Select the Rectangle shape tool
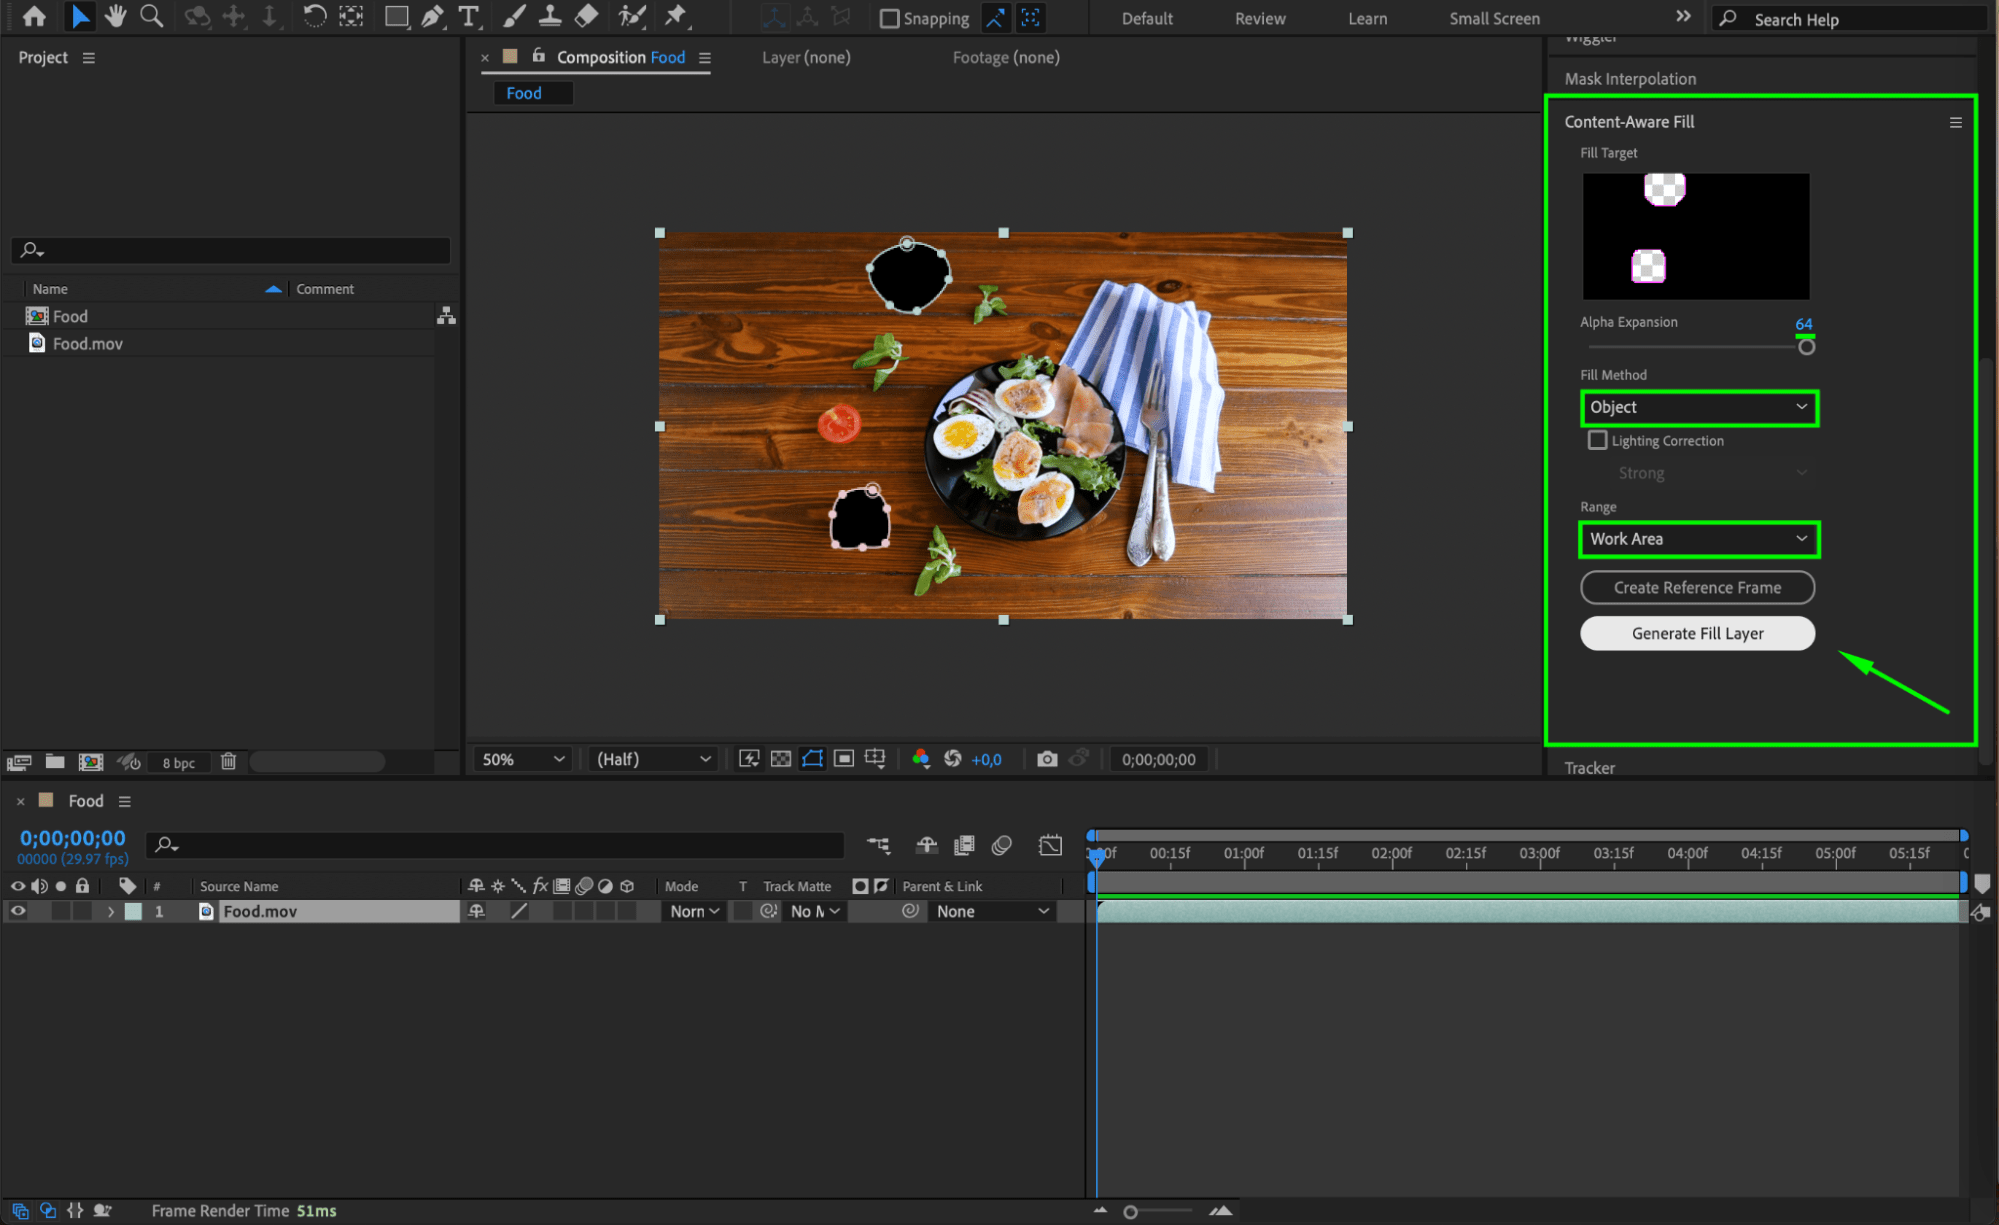The height and width of the screenshot is (1225, 1999). (x=396, y=16)
